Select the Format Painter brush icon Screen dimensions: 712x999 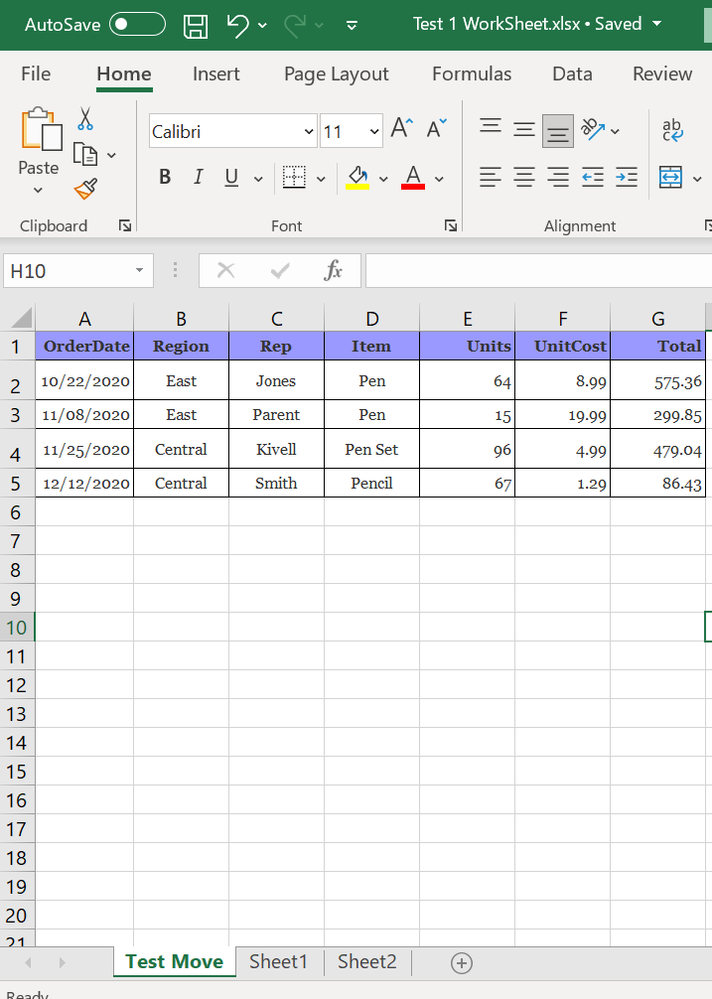[x=86, y=188]
